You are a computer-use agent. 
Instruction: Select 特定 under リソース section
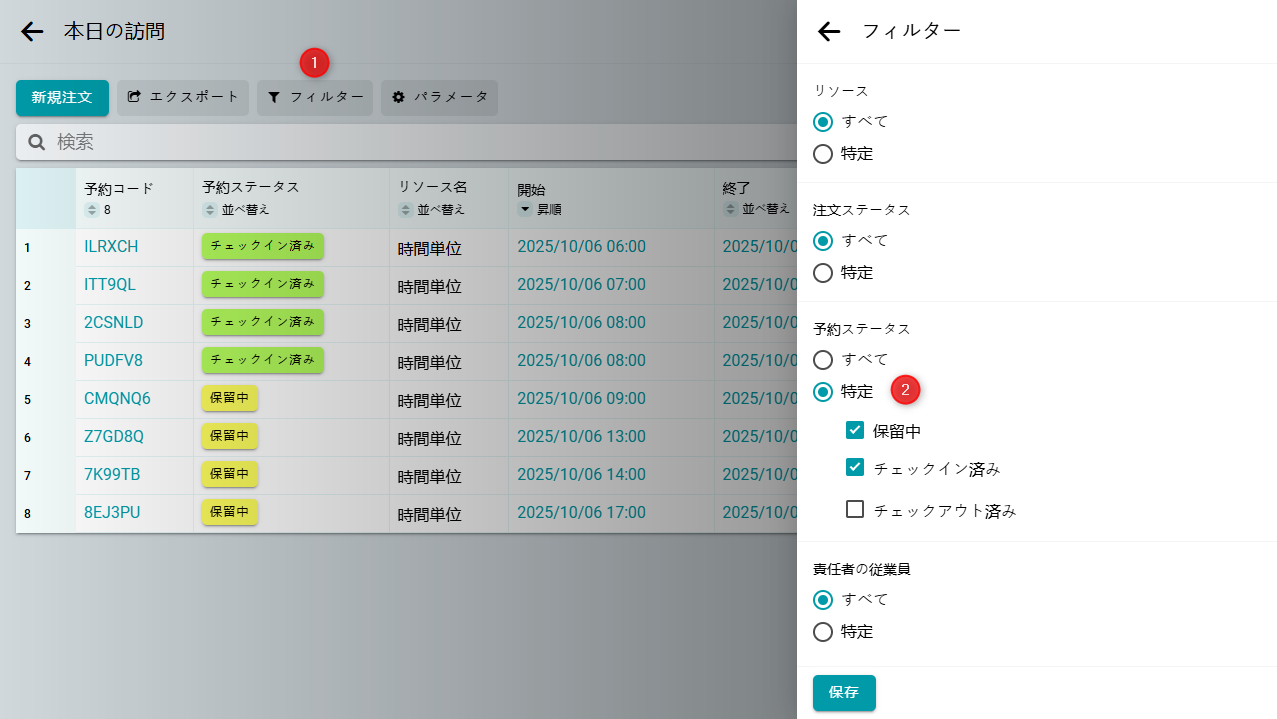pos(823,154)
